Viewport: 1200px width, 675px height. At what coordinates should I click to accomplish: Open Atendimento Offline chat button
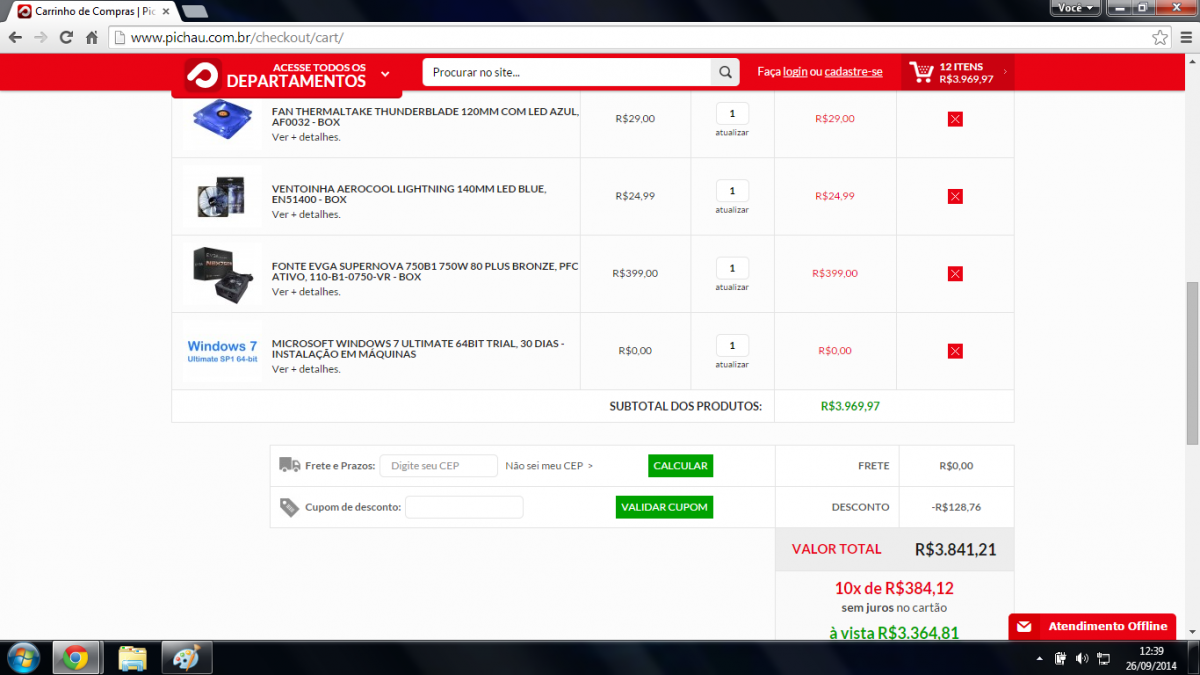click(1092, 627)
